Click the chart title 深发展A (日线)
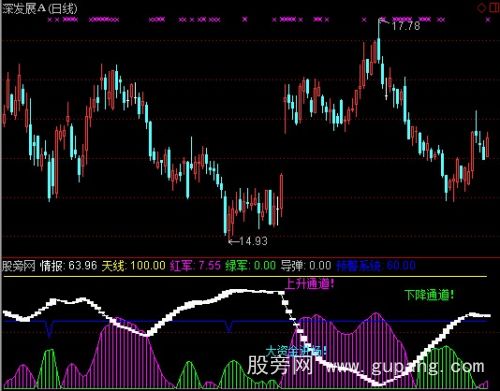This screenshot has width=500, height=391. point(40,8)
